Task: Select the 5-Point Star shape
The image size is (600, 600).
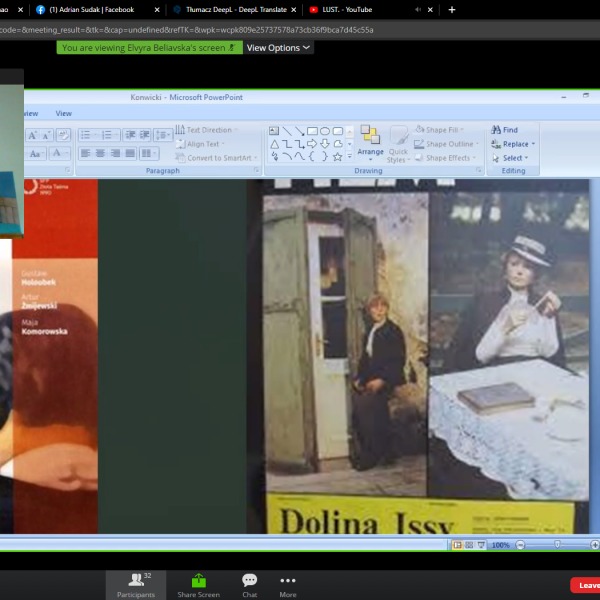Action: 338,157
